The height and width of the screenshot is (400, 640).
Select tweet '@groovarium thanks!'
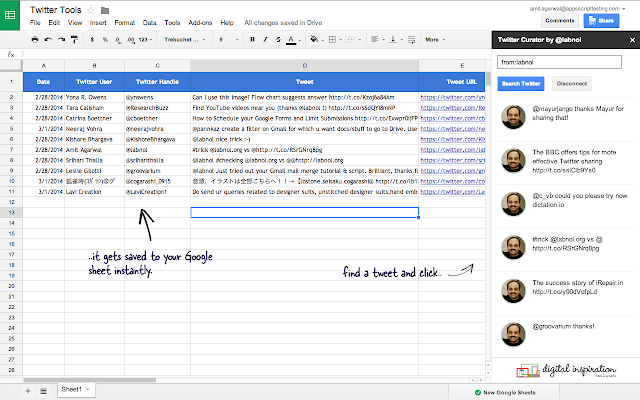coord(566,335)
